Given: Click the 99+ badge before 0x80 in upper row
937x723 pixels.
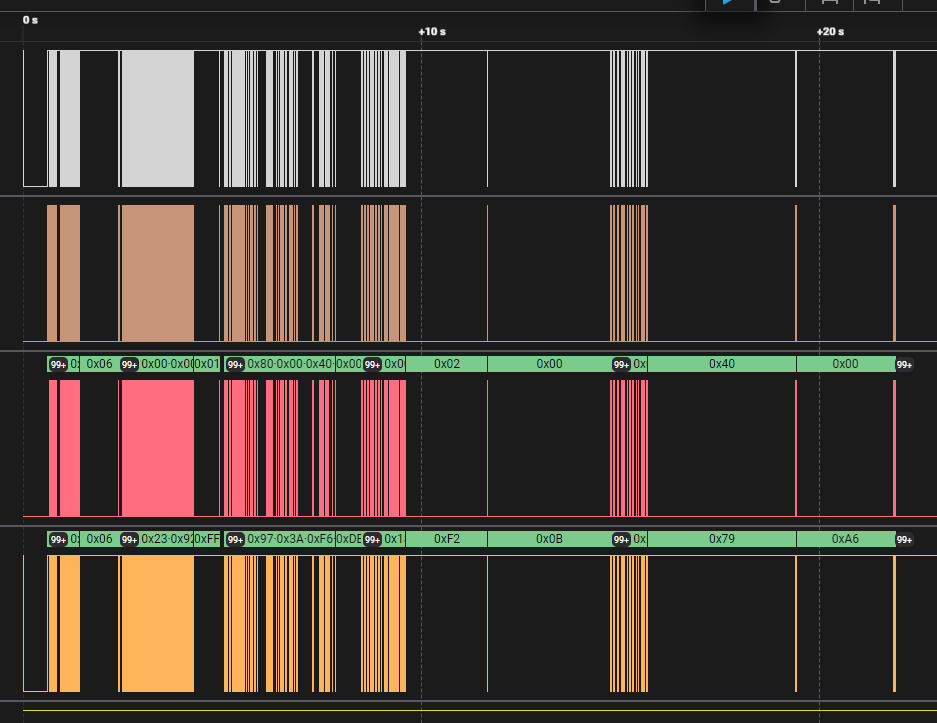Looking at the screenshot, I should 235,365.
